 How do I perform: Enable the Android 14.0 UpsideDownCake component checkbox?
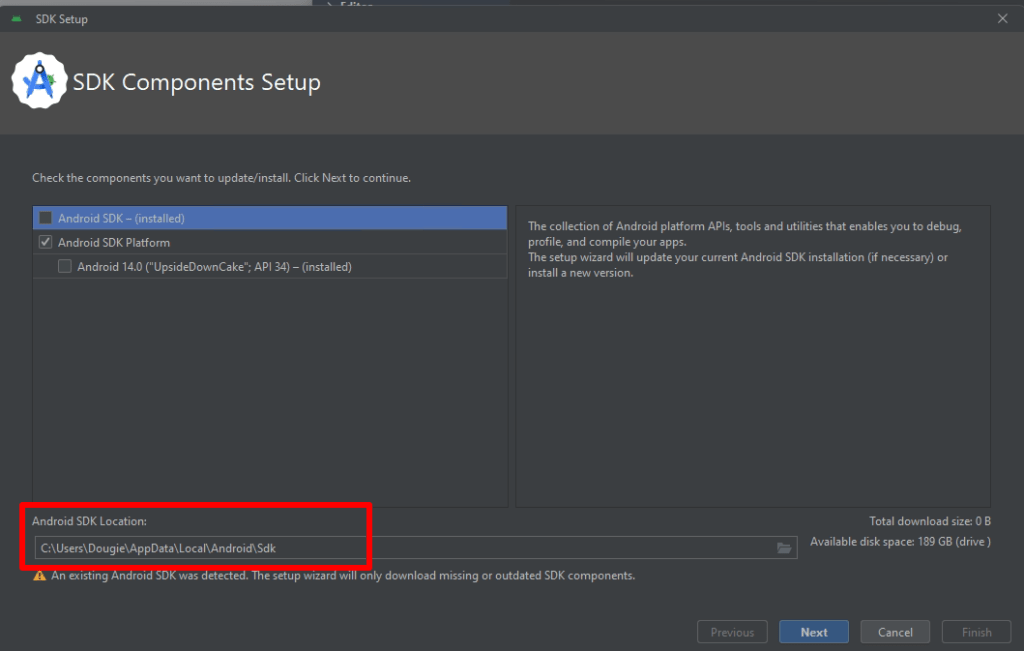click(x=65, y=266)
